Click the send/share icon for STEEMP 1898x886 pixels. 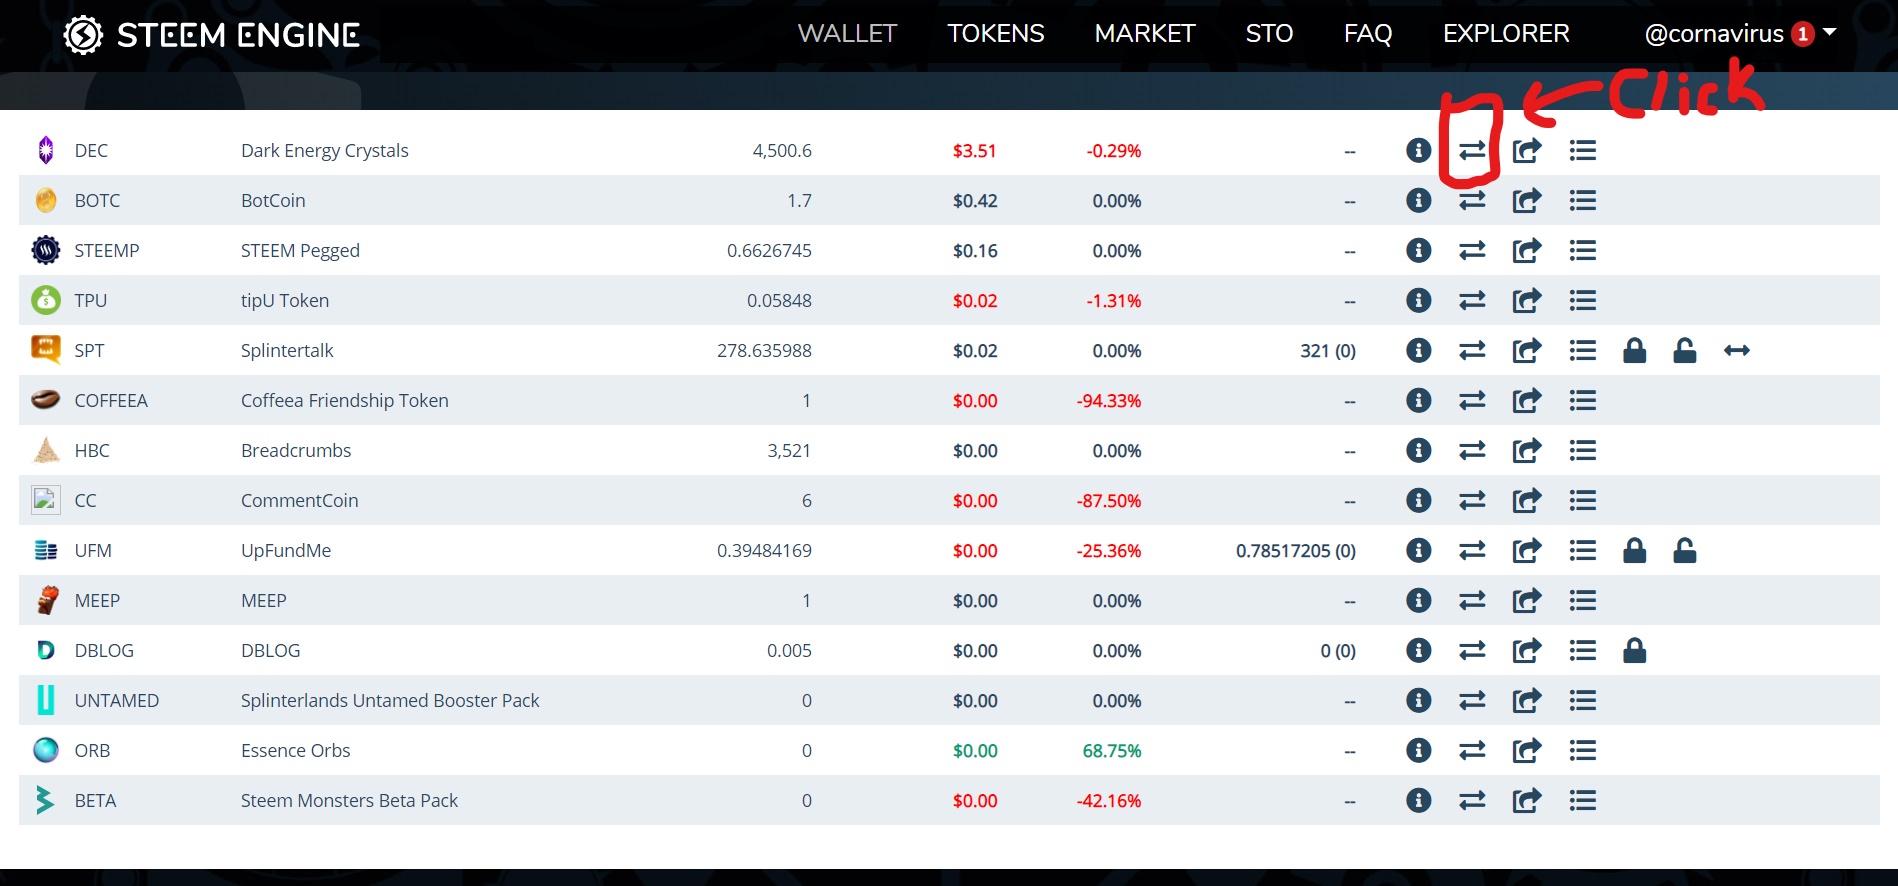pyautogui.click(x=1526, y=251)
